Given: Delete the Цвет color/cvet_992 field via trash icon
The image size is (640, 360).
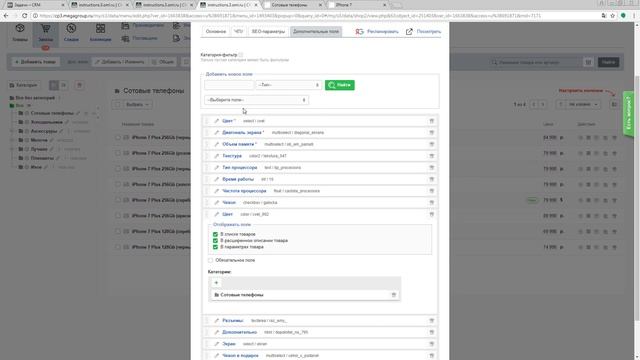Looking at the screenshot, I should 431,214.
